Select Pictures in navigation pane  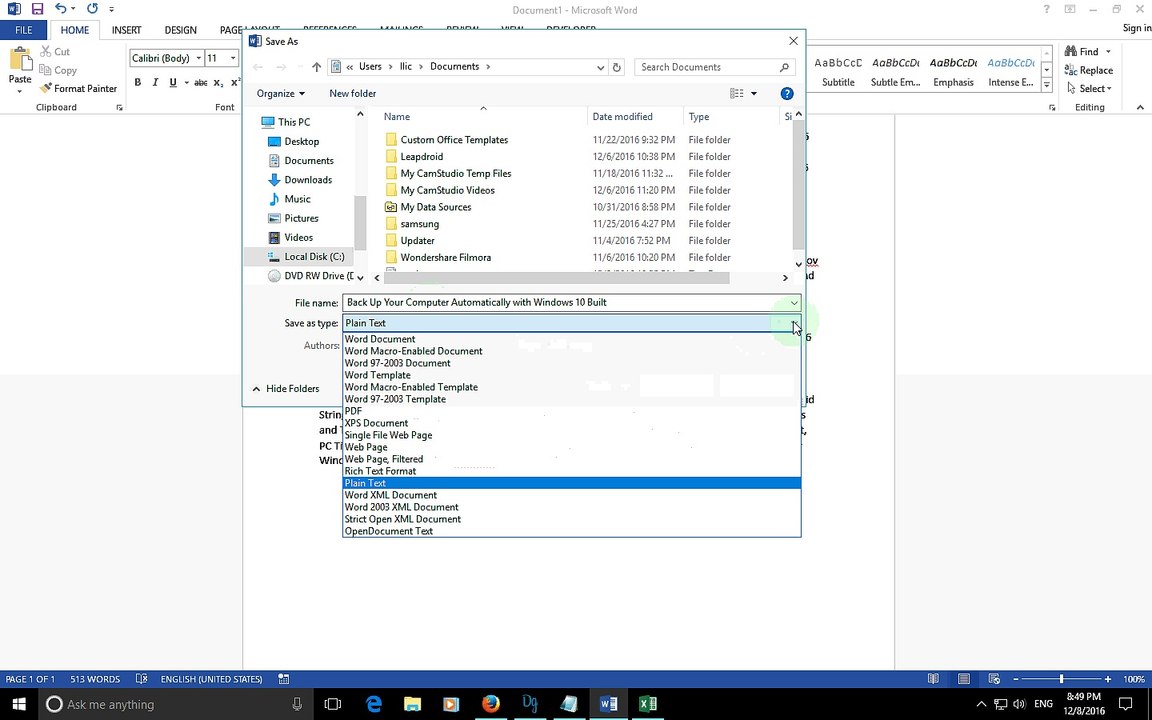point(293,217)
